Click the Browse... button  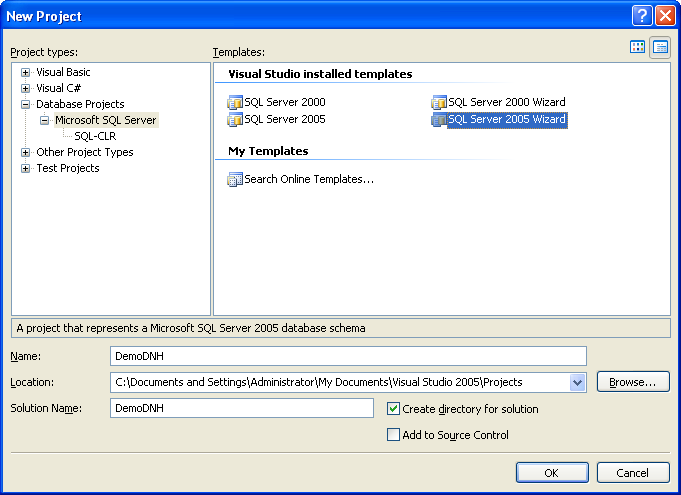[633, 382]
